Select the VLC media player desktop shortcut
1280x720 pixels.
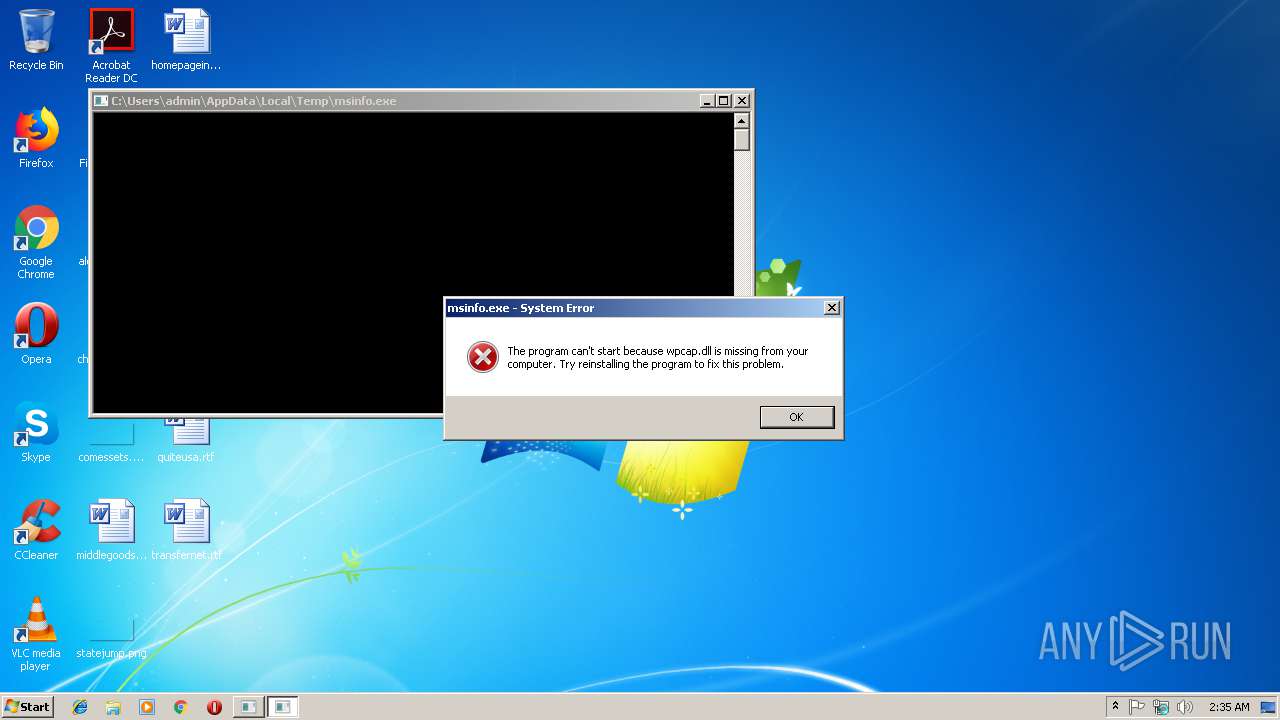[36, 634]
